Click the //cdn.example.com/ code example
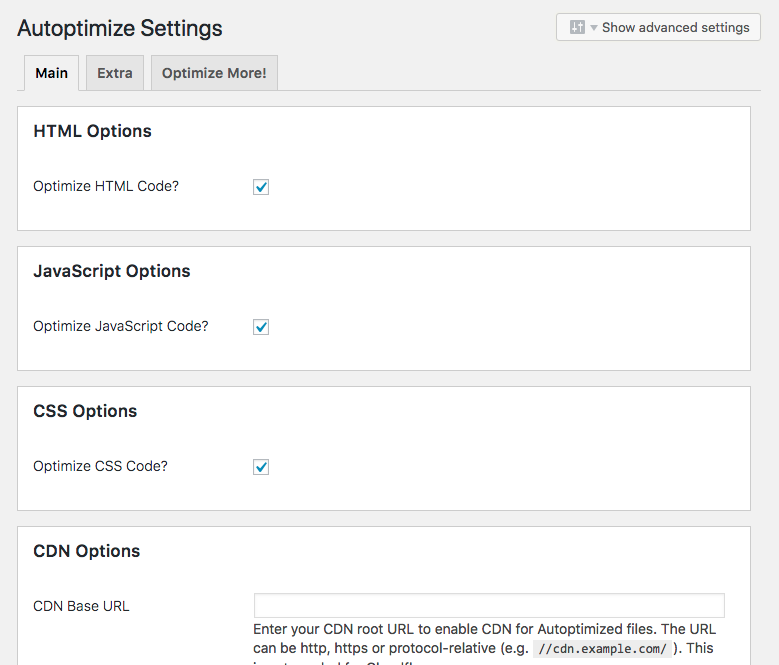Viewport: 779px width, 665px height. [x=602, y=649]
